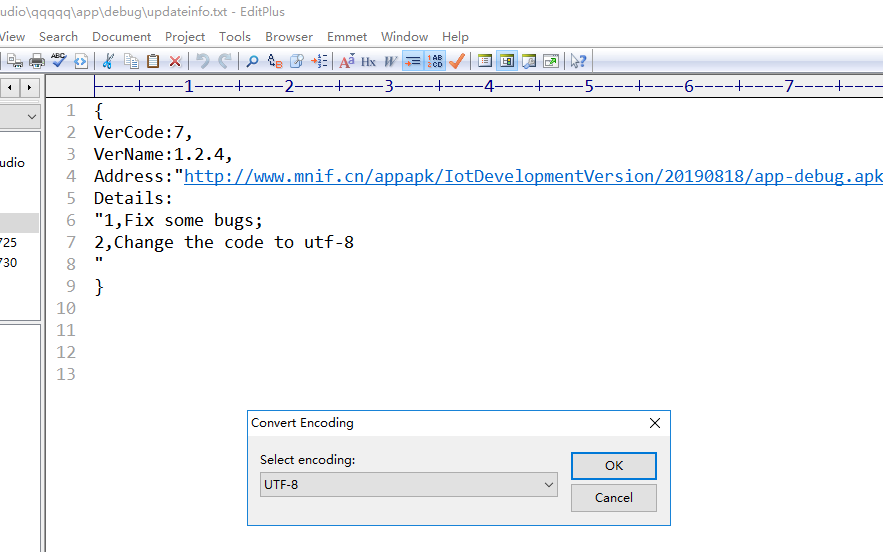Open the Emmet menu

pyautogui.click(x=346, y=36)
